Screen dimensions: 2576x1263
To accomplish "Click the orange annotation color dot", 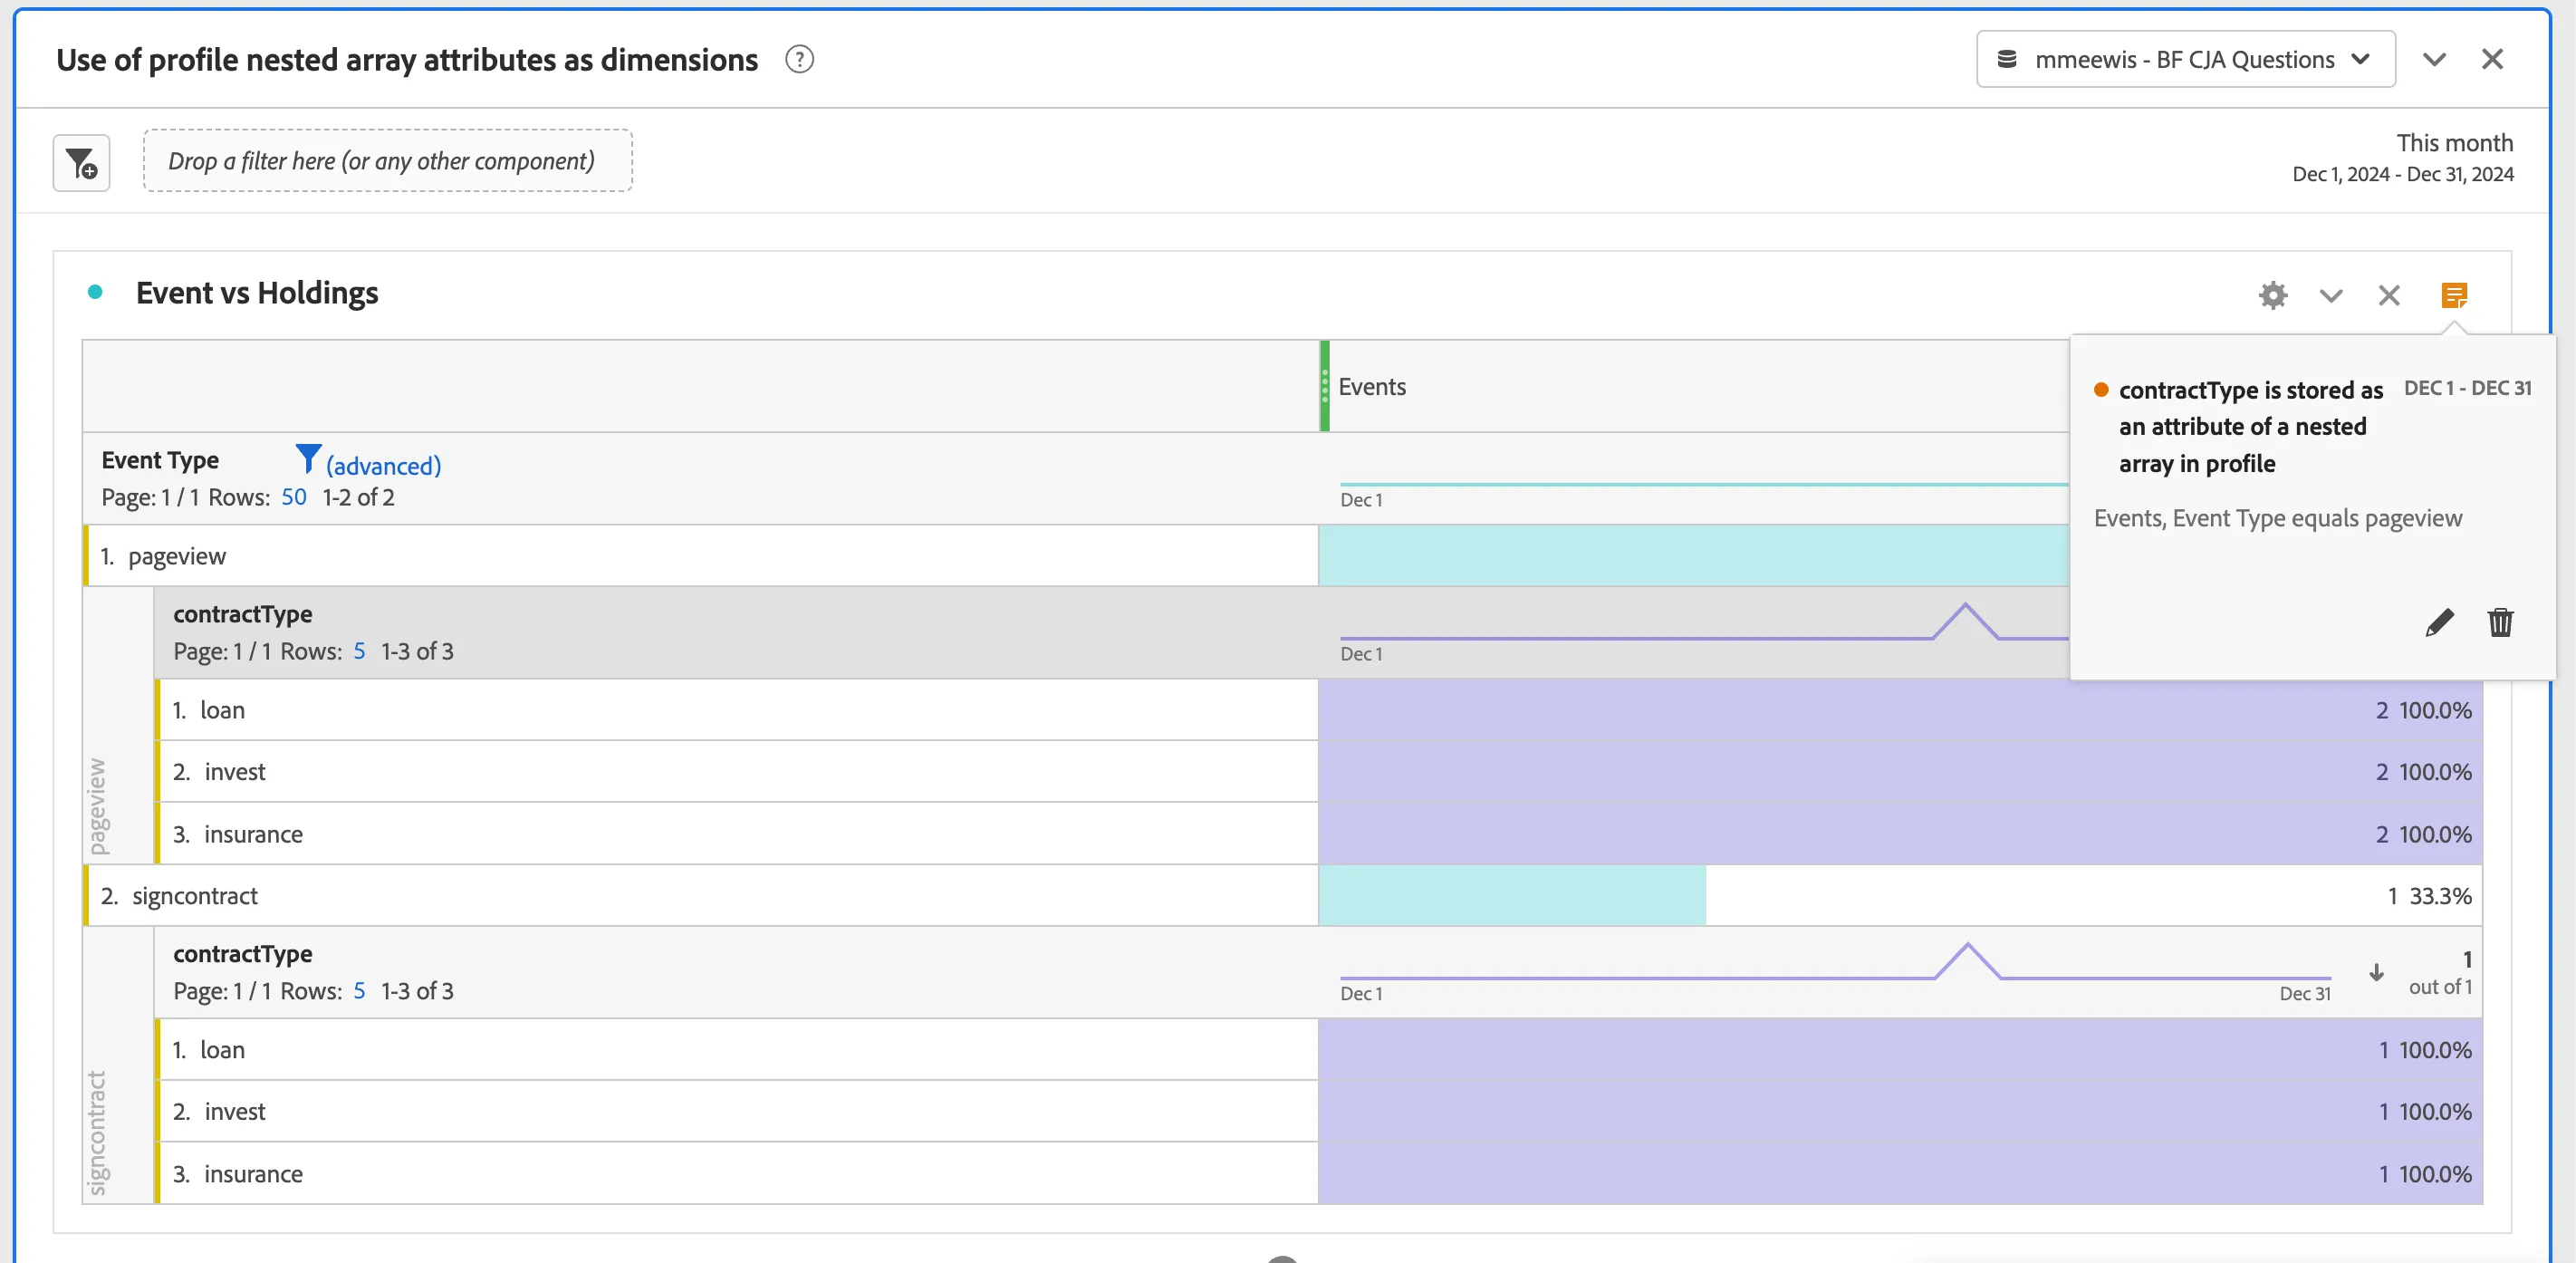I will [x=2101, y=389].
